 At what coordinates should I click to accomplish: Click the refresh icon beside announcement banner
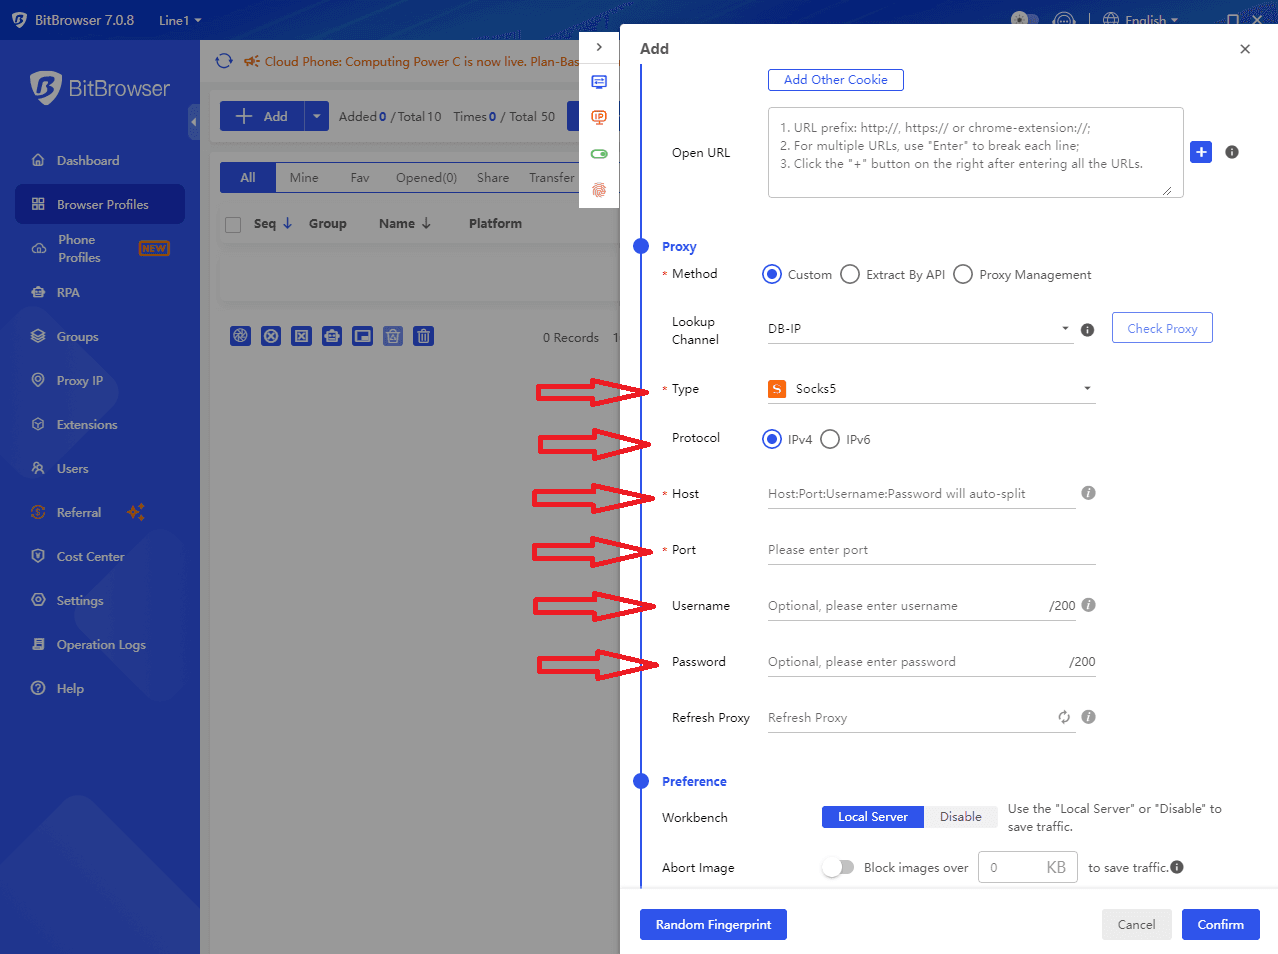224,61
